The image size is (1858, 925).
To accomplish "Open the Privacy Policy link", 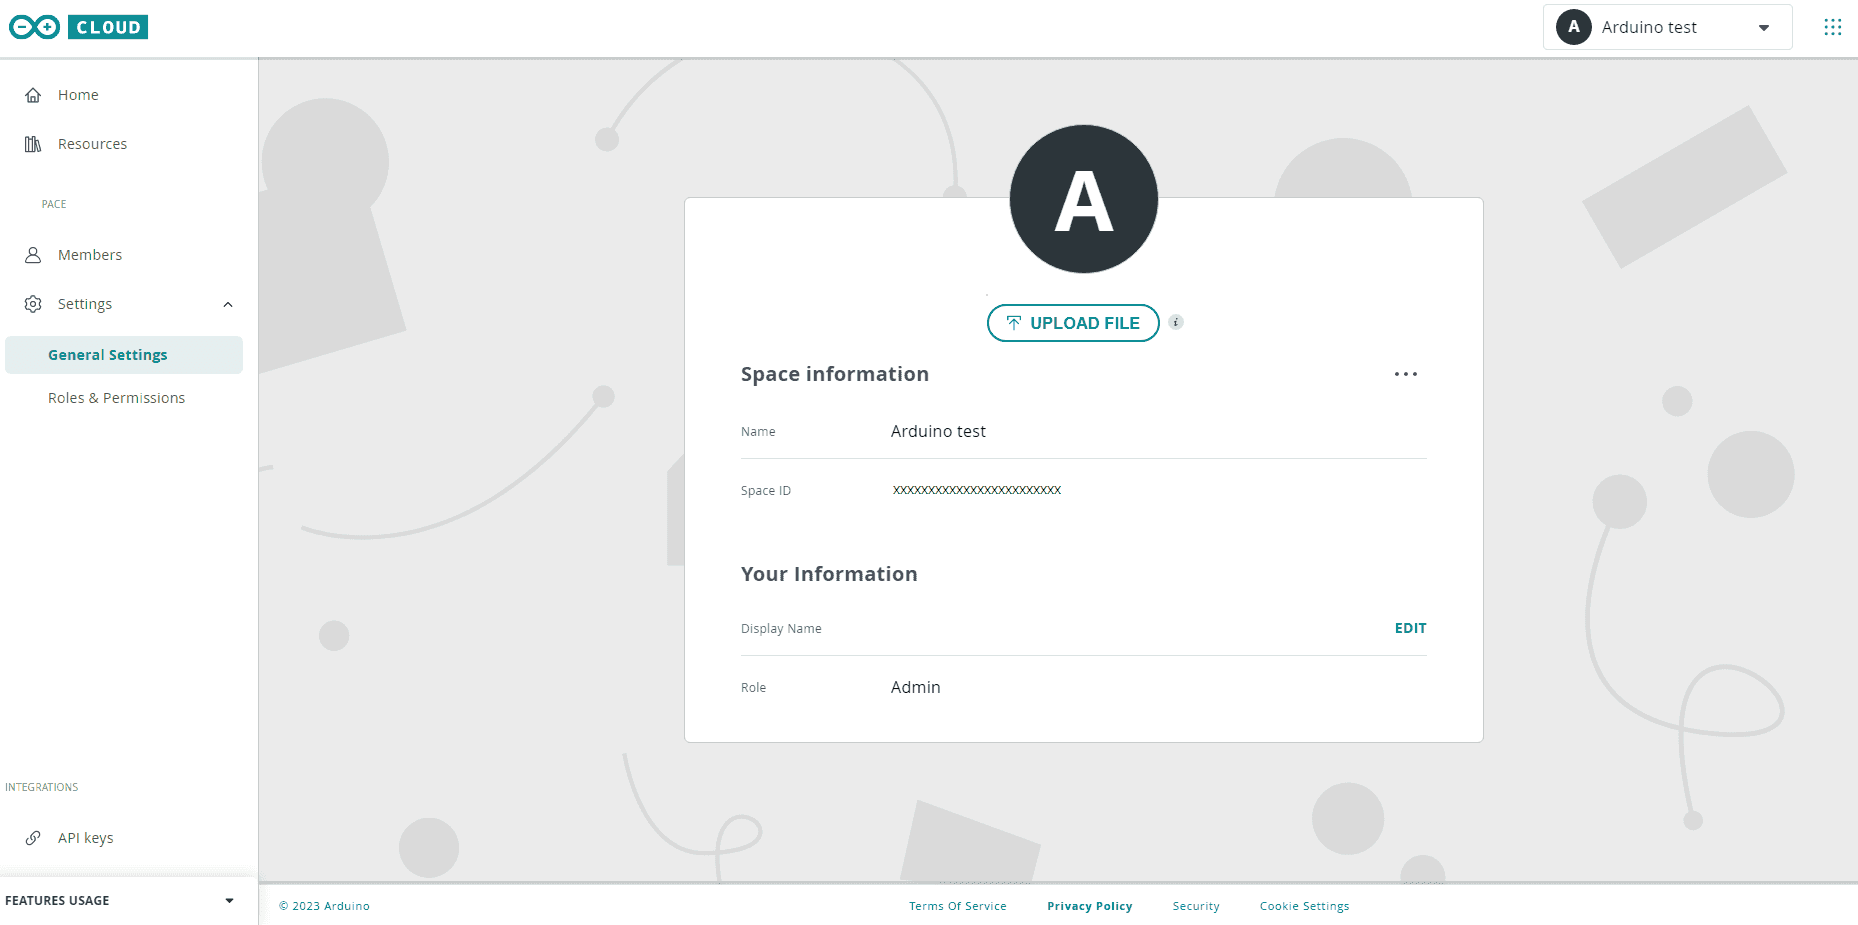I will pyautogui.click(x=1089, y=906).
